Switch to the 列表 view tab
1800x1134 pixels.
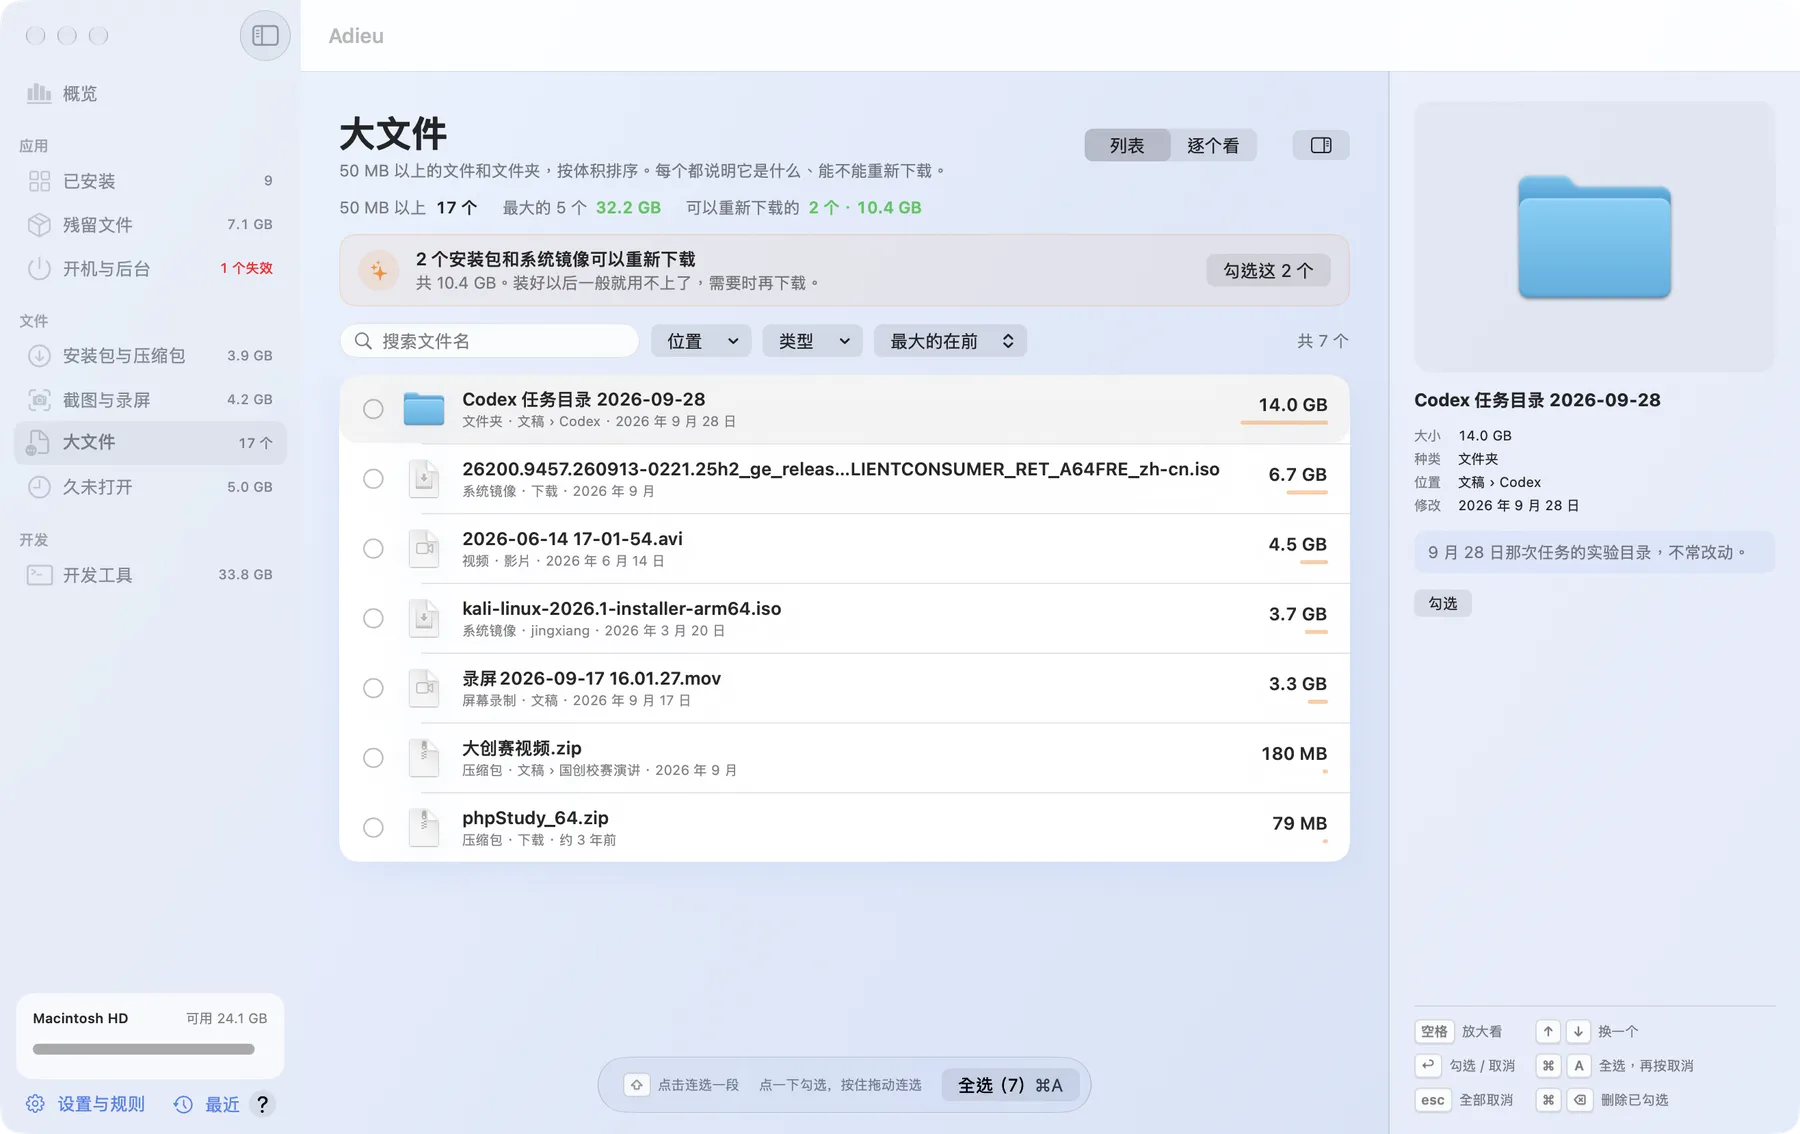click(x=1127, y=145)
